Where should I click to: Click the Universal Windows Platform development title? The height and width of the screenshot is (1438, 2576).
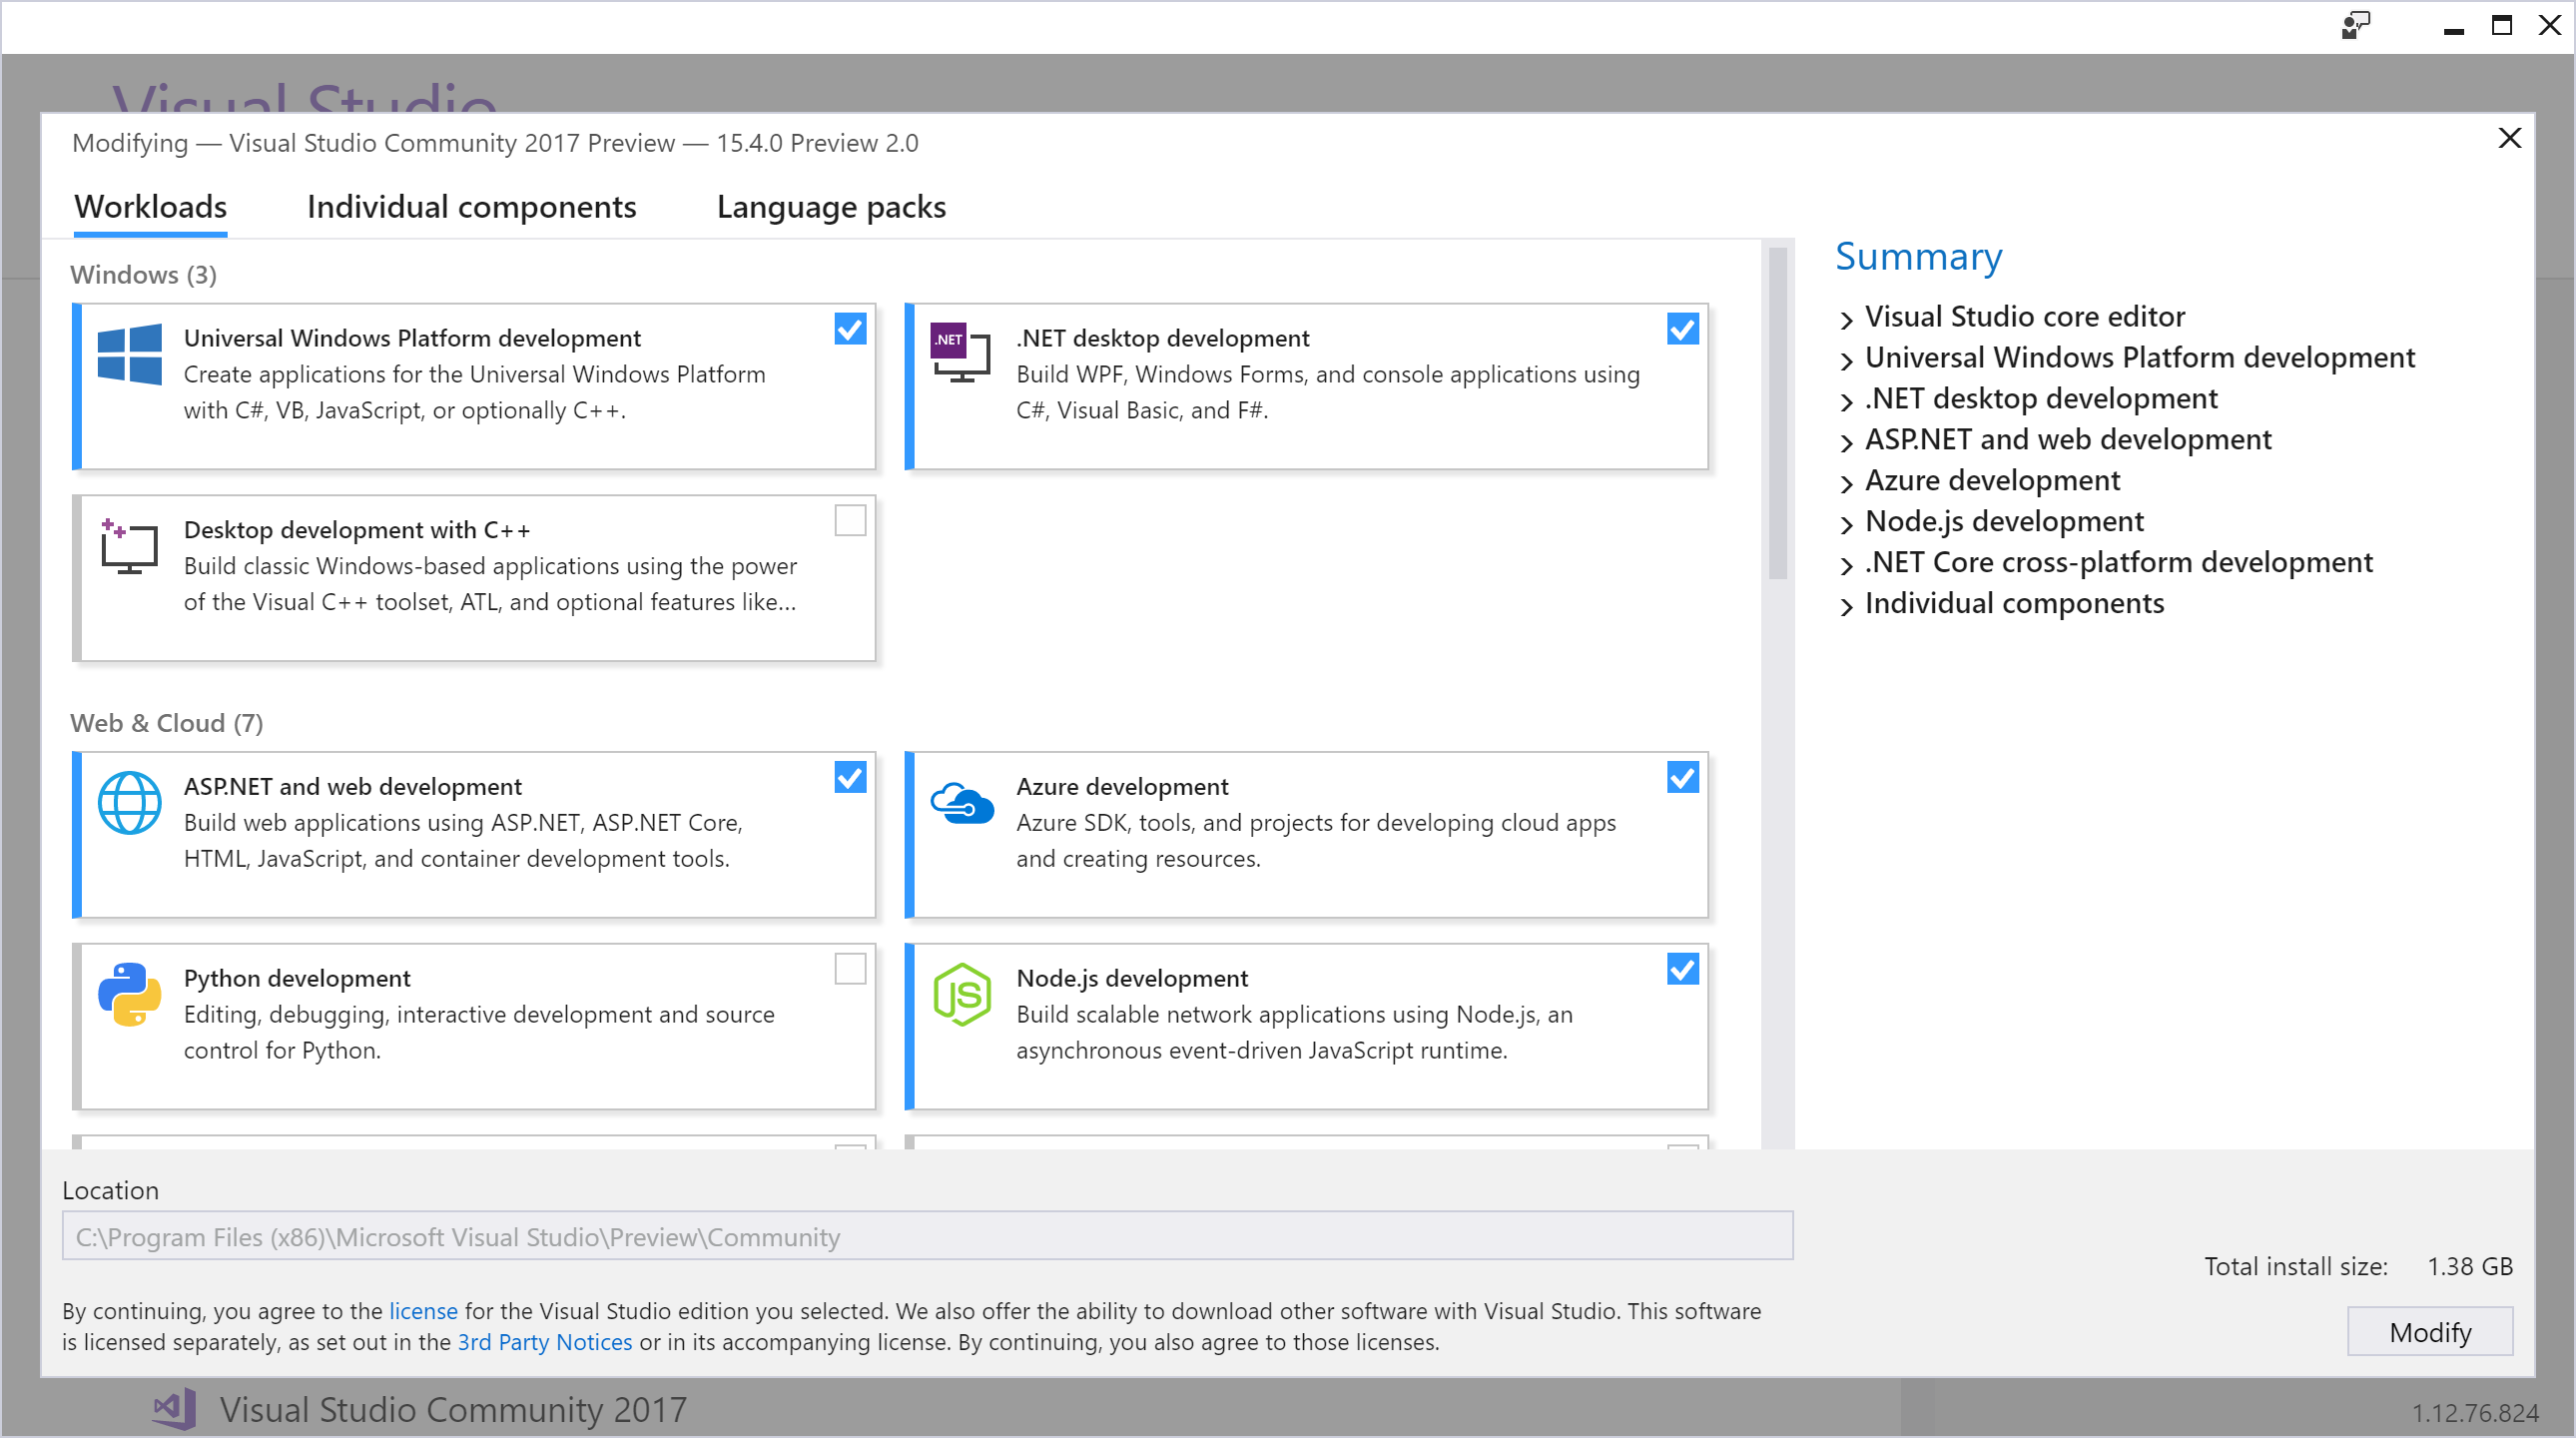tap(412, 338)
